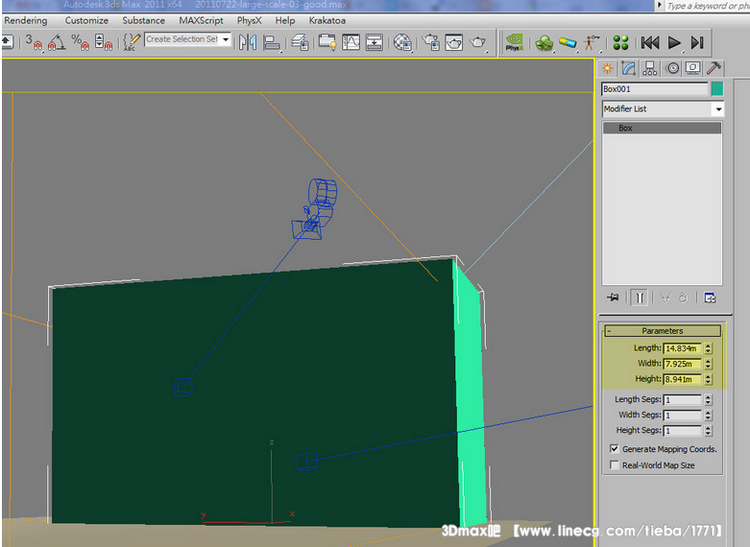
Task: Click the Width value field
Action: click(682, 363)
